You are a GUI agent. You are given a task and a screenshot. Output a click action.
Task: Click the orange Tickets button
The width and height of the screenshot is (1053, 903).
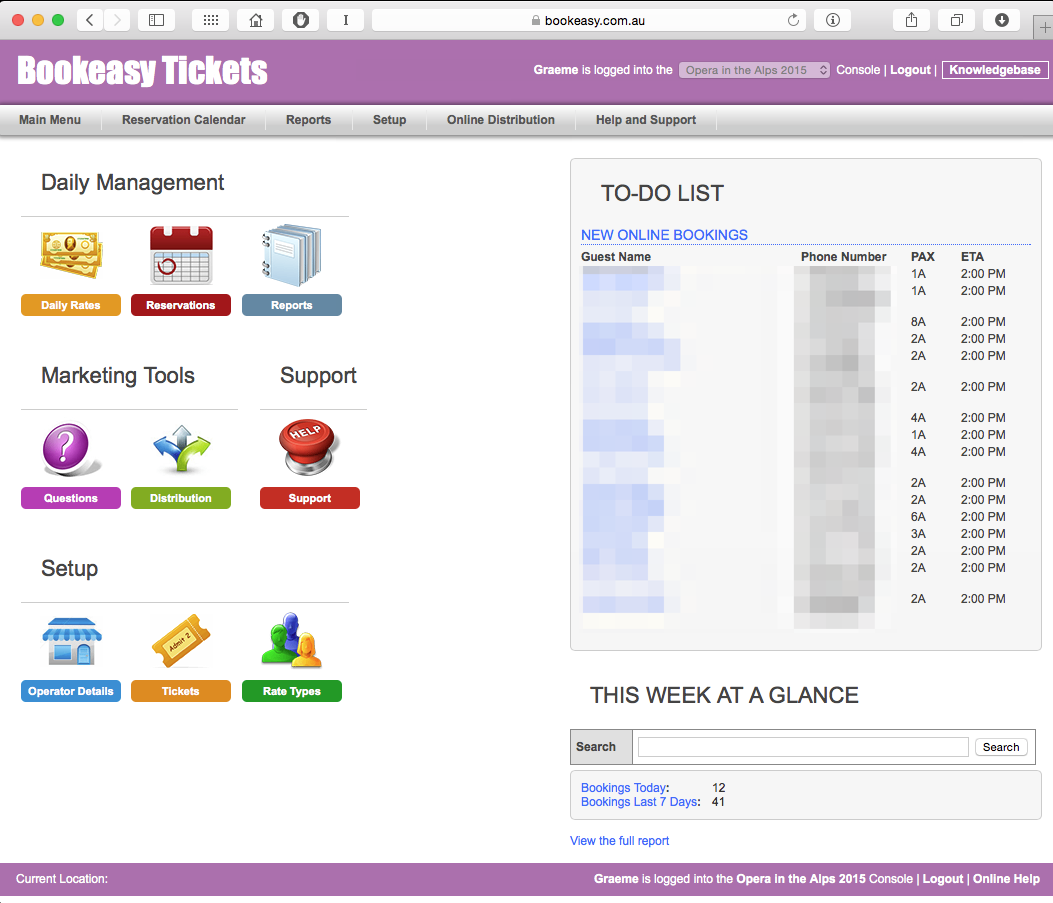(181, 691)
